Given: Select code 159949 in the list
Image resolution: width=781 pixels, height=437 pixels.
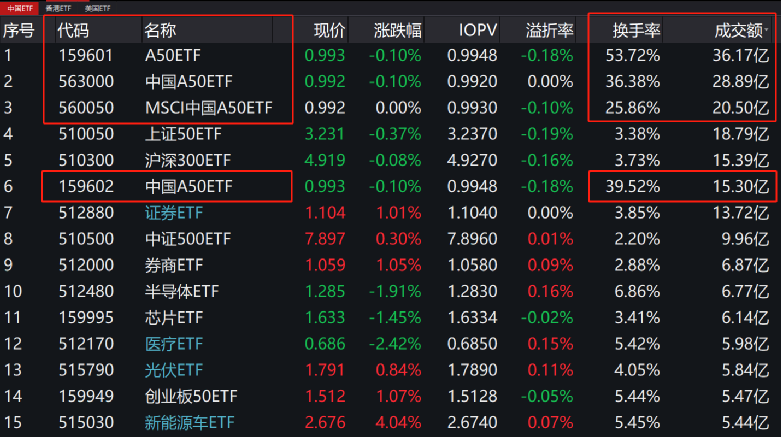Looking at the screenshot, I should tap(86, 396).
